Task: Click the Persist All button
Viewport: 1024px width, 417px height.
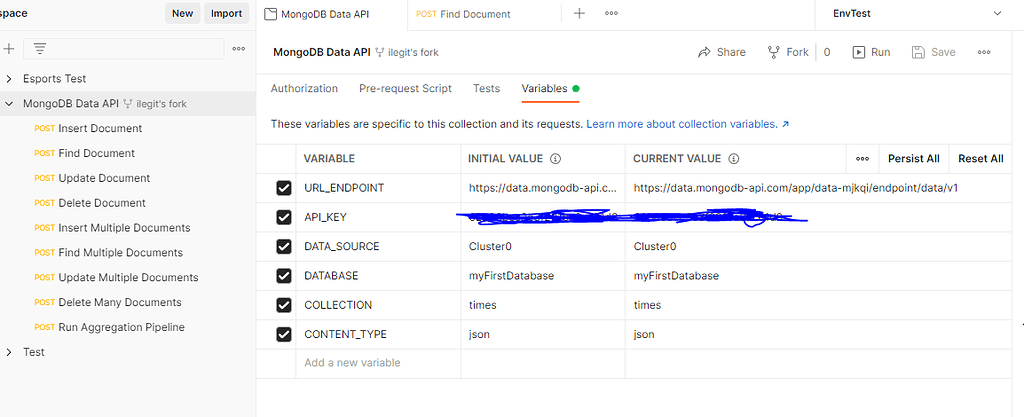Action: [913, 159]
